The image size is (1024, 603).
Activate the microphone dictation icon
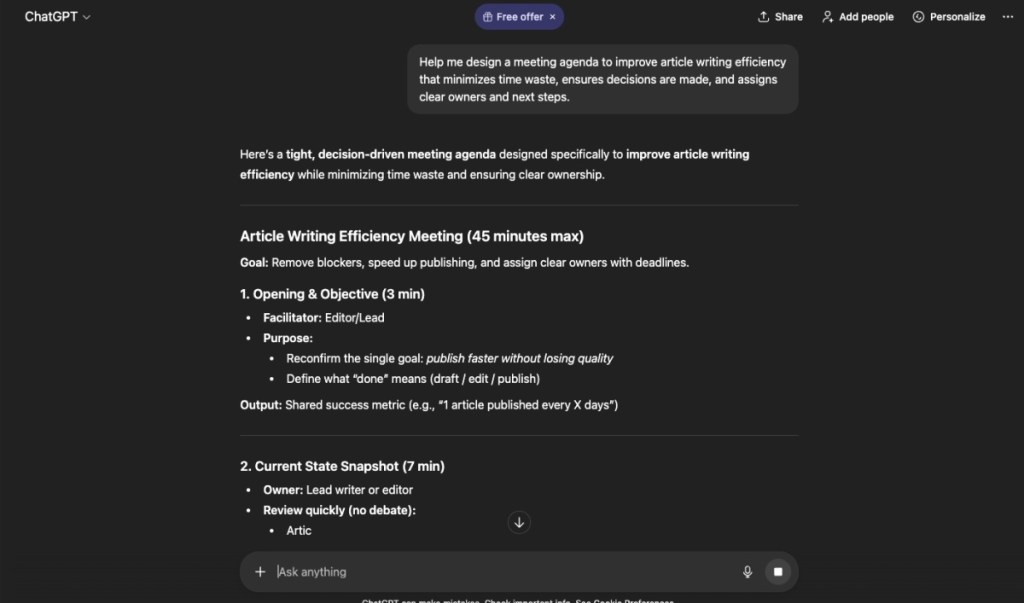coord(747,571)
